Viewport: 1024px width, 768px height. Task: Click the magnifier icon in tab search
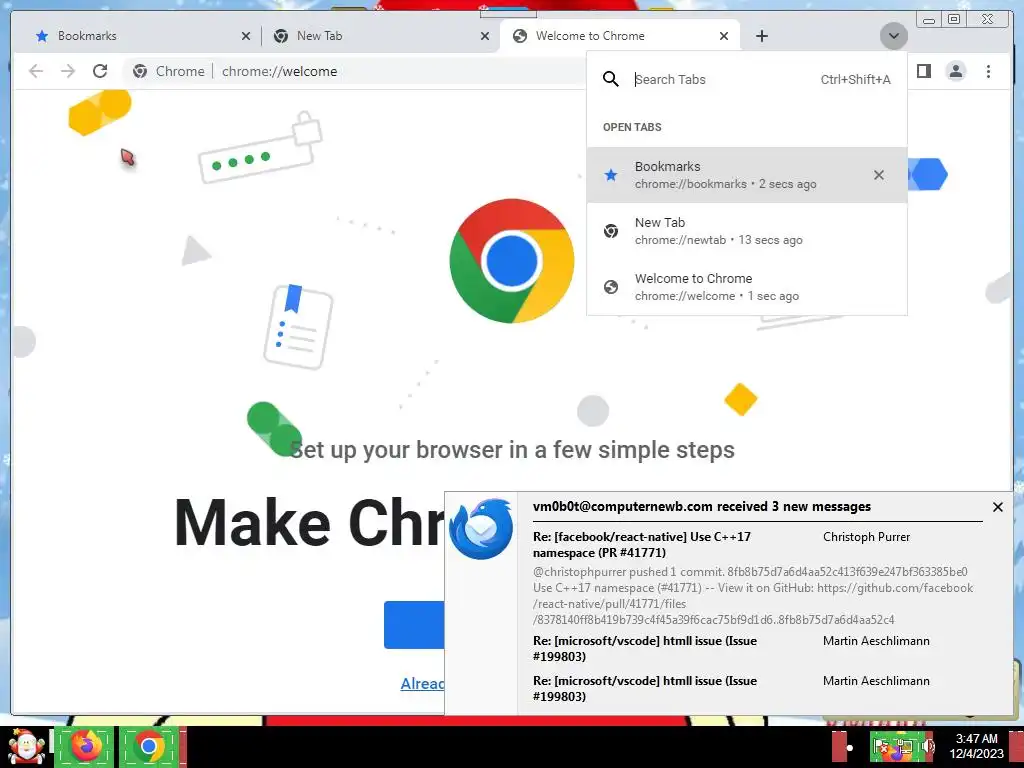coord(611,80)
